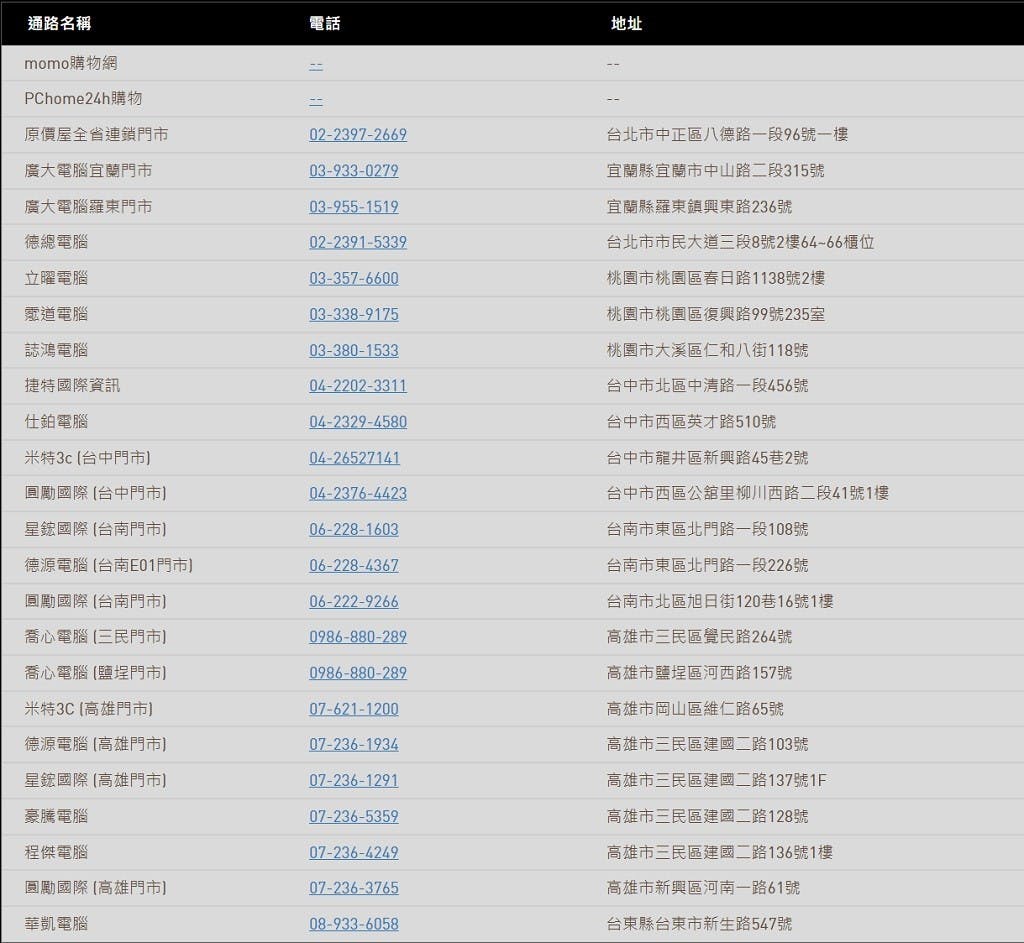Click store name 誌鴻電腦
This screenshot has height=943, width=1024.
[56, 350]
